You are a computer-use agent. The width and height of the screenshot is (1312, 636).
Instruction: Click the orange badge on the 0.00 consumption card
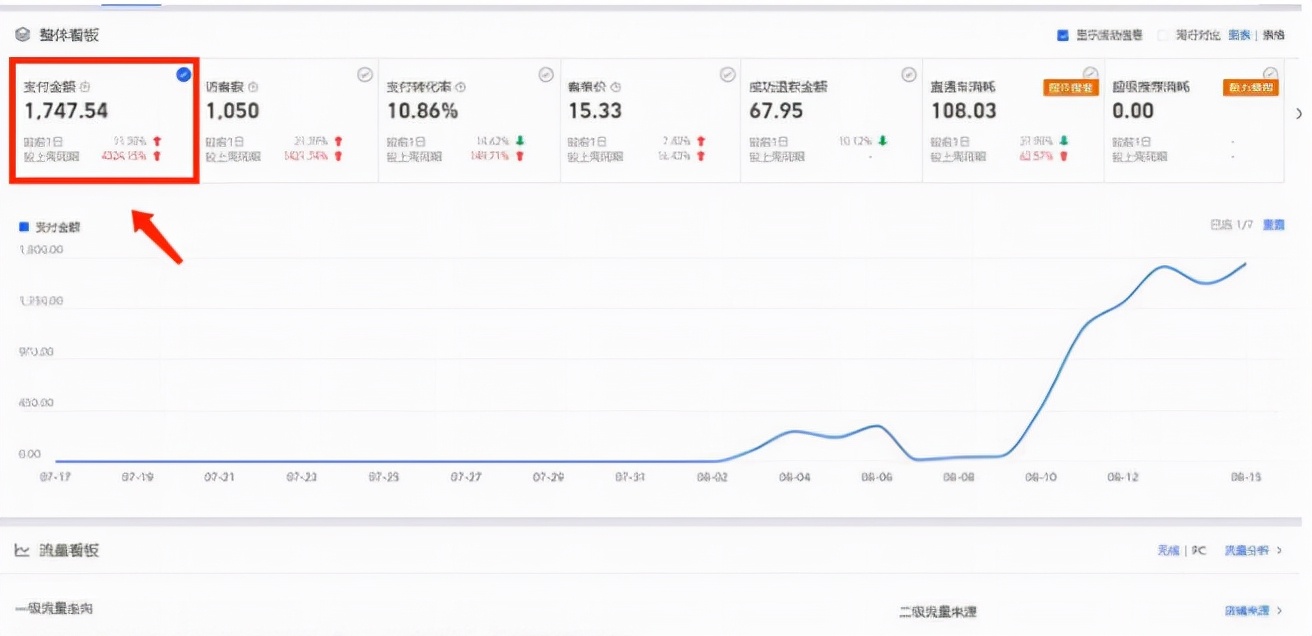[1250, 85]
